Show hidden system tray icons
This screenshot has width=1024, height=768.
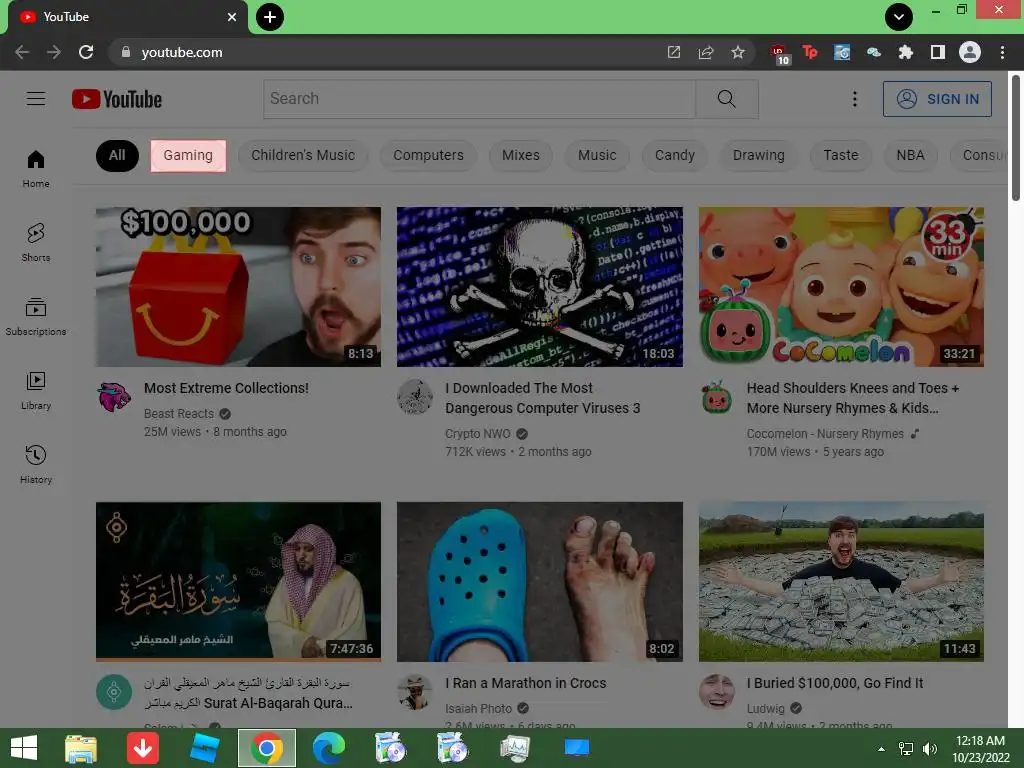point(882,748)
